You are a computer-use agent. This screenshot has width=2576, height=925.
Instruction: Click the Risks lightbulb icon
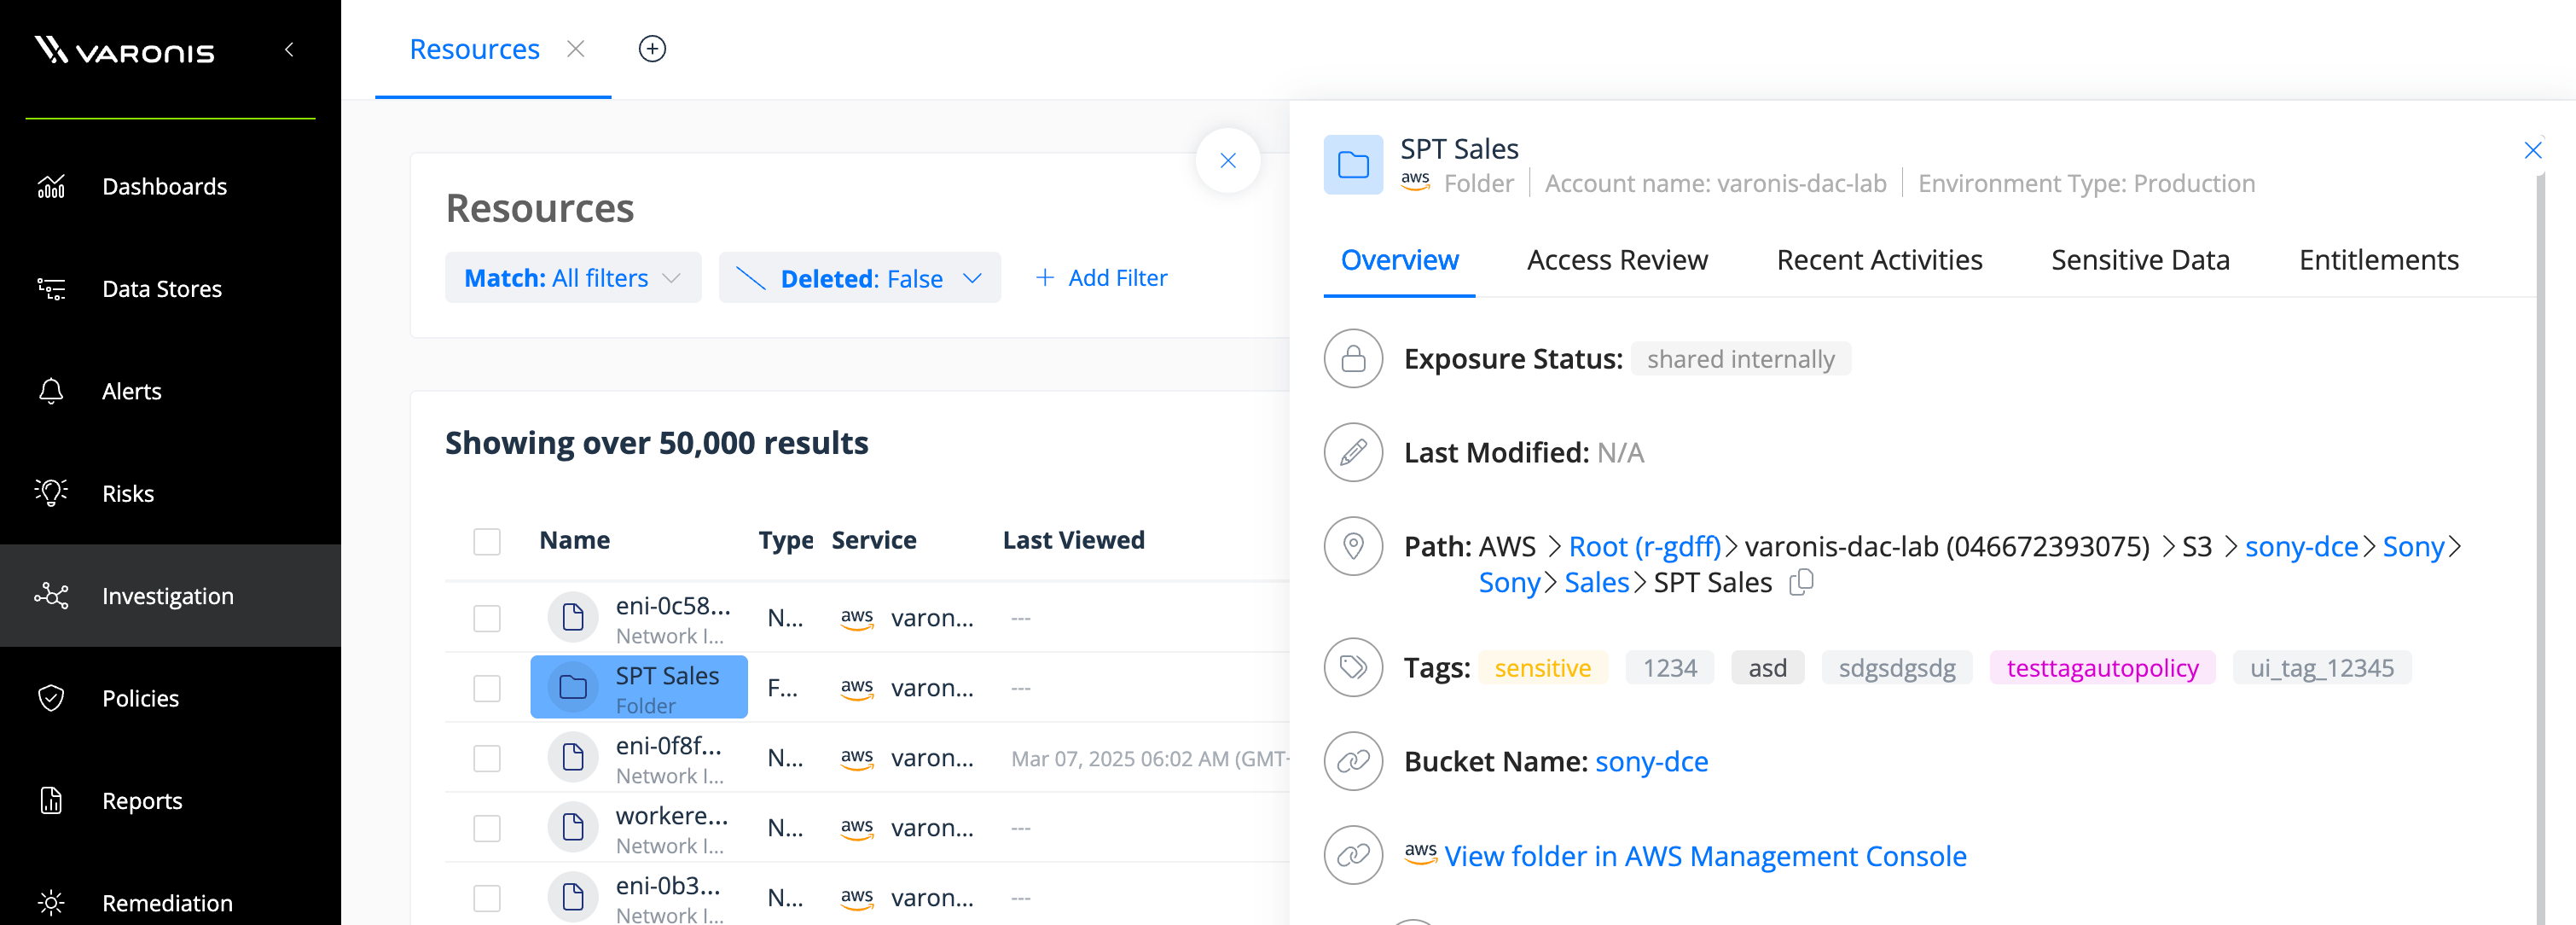tap(51, 492)
